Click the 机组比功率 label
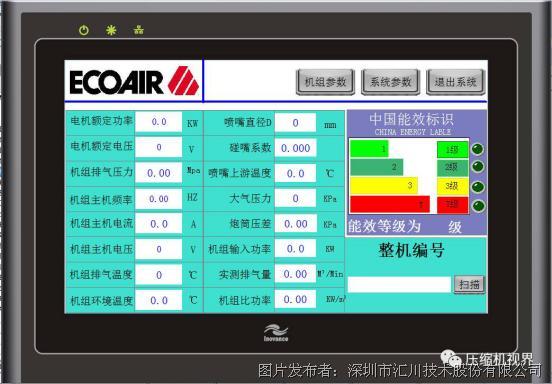Image resolution: width=552 pixels, height=384 pixels. 245,300
